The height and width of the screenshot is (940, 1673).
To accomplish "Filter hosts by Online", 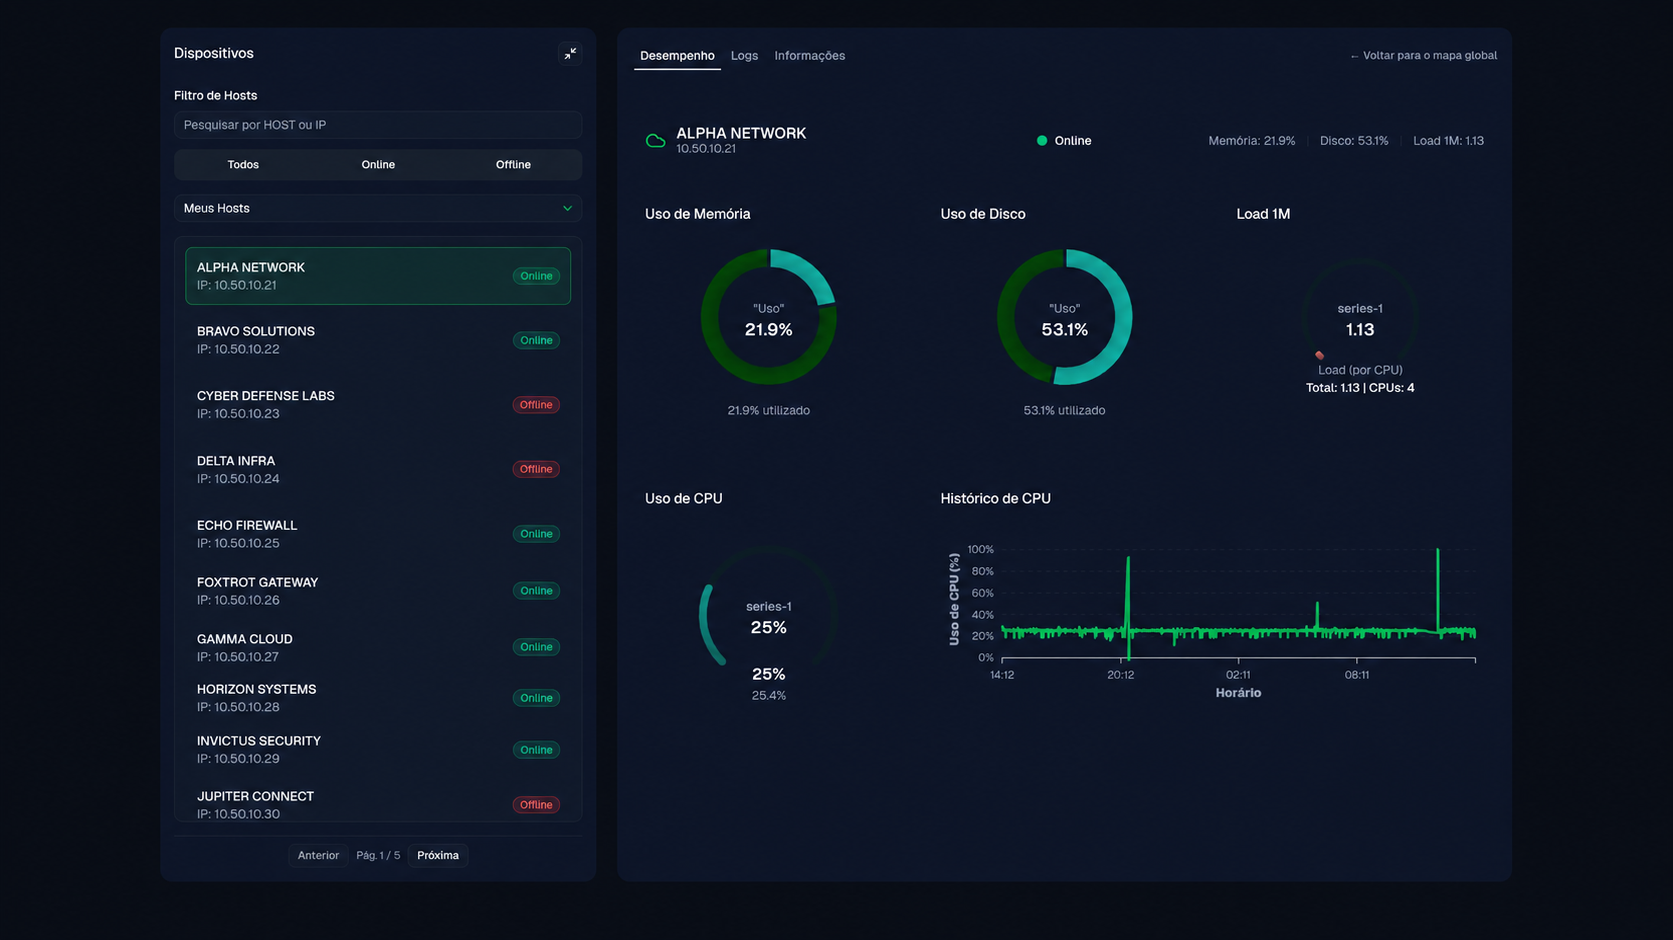I will coord(378,165).
